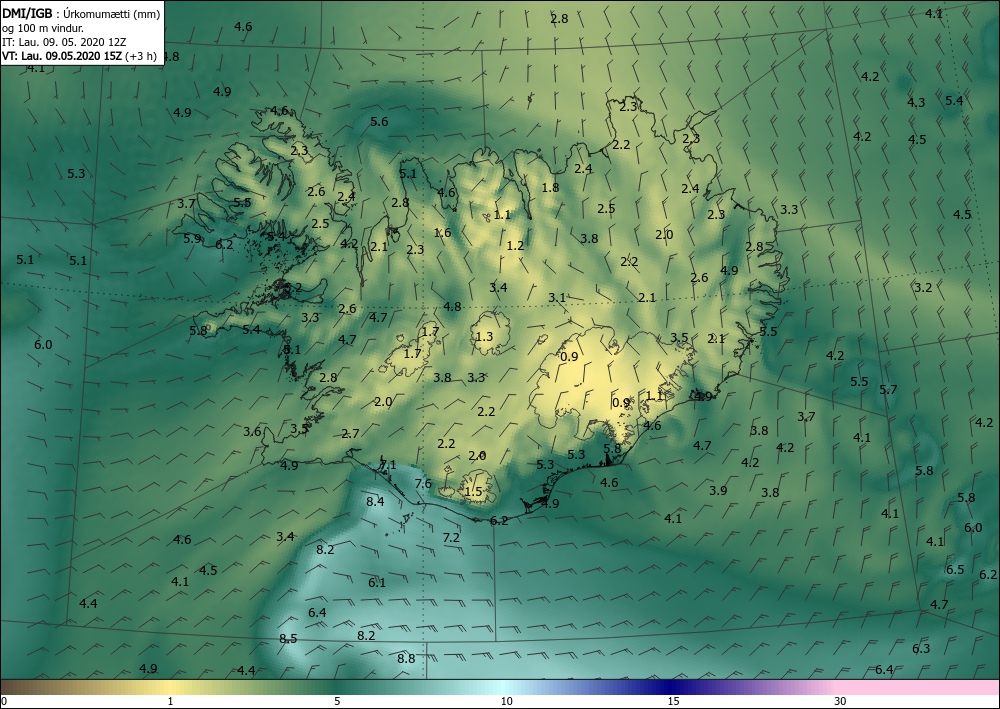1000x709 pixels.
Task: Click the 5.7 value on the map
Action: click(x=888, y=390)
